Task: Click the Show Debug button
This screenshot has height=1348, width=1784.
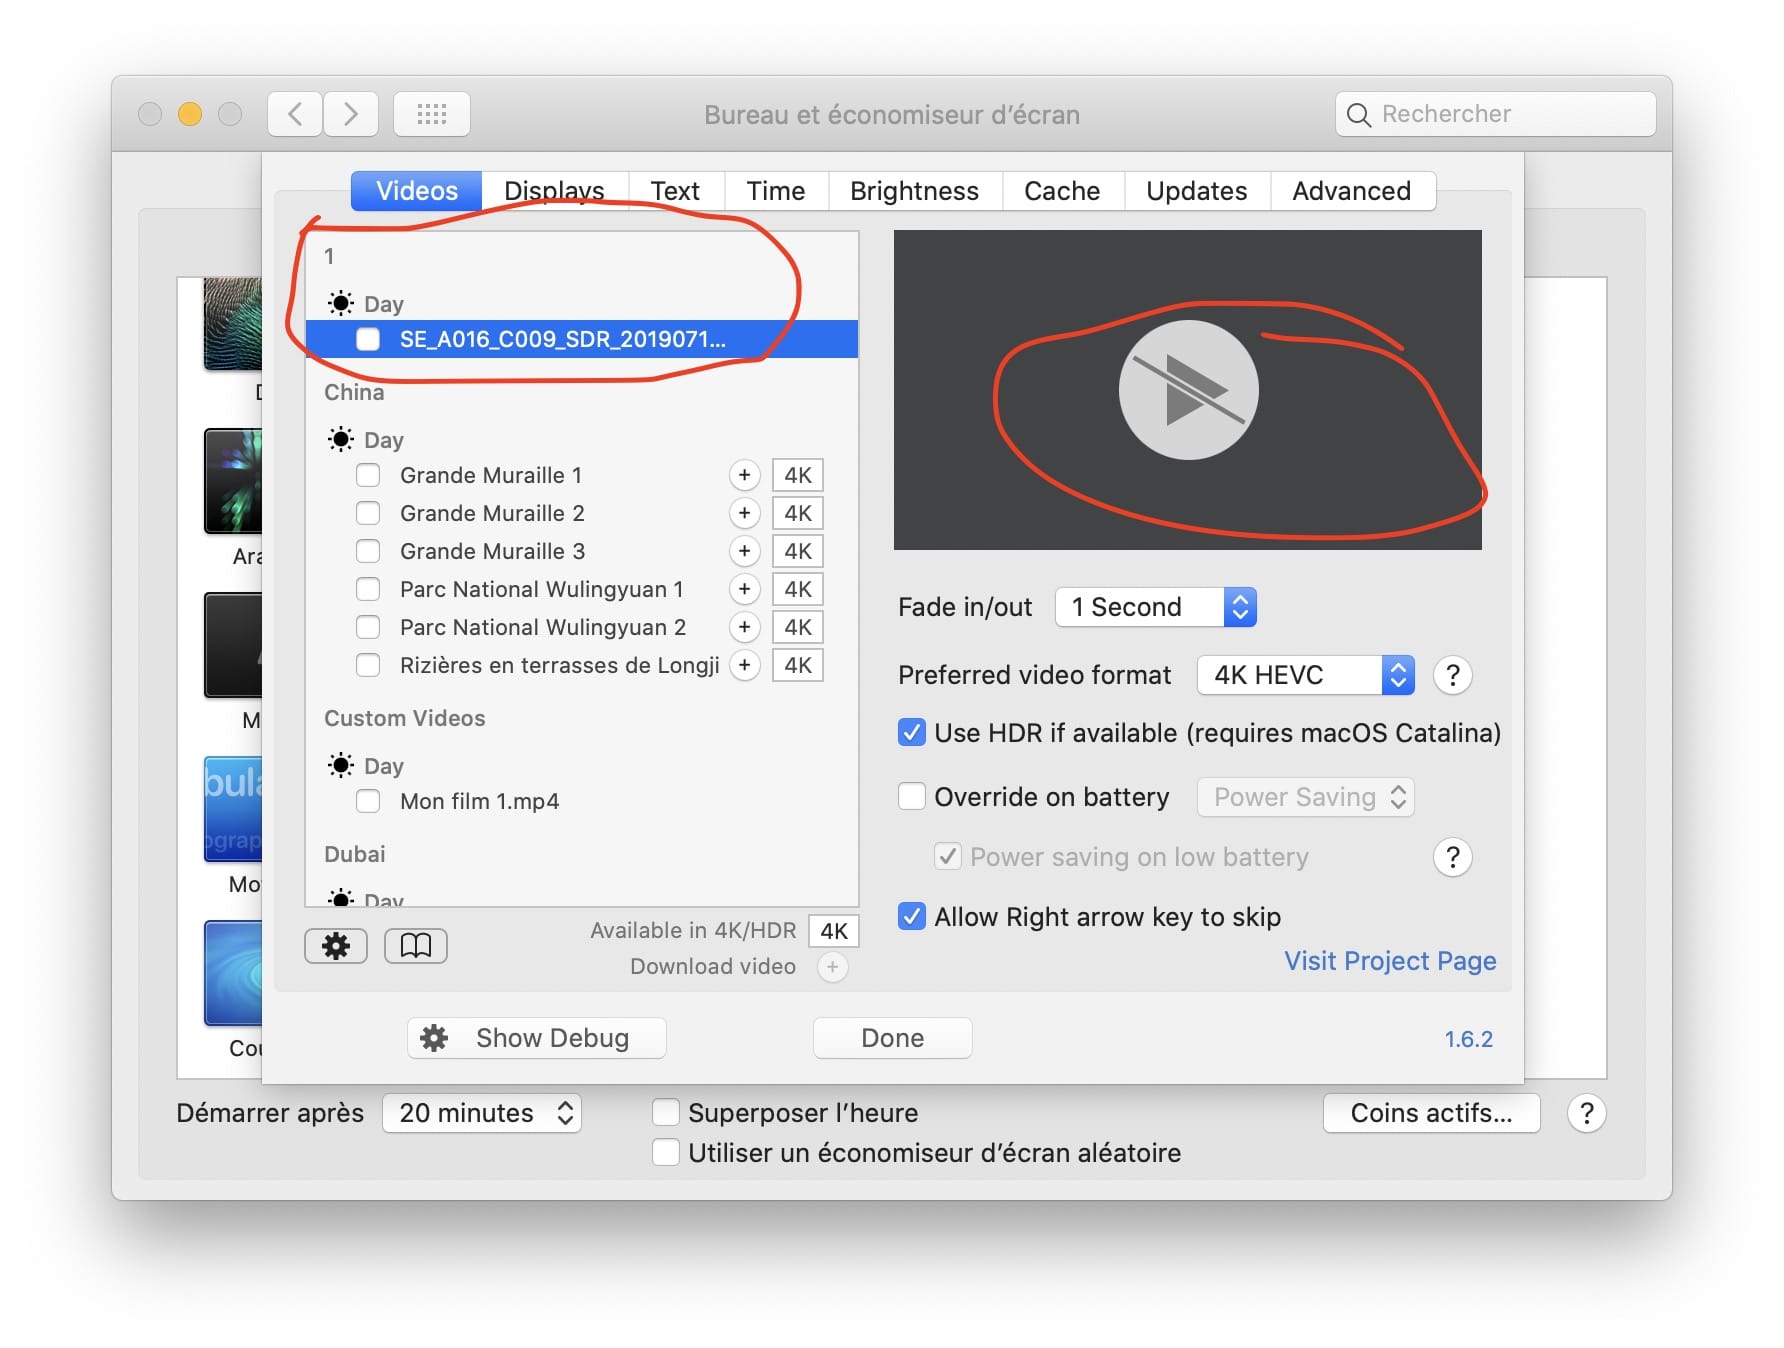Action: (x=537, y=1038)
